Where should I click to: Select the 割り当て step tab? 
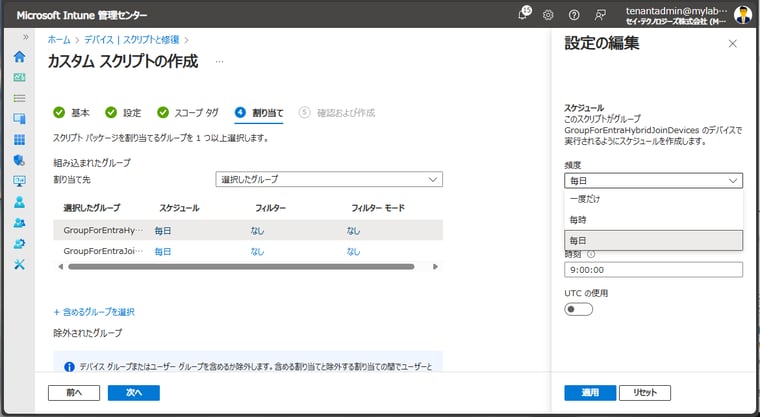point(259,113)
